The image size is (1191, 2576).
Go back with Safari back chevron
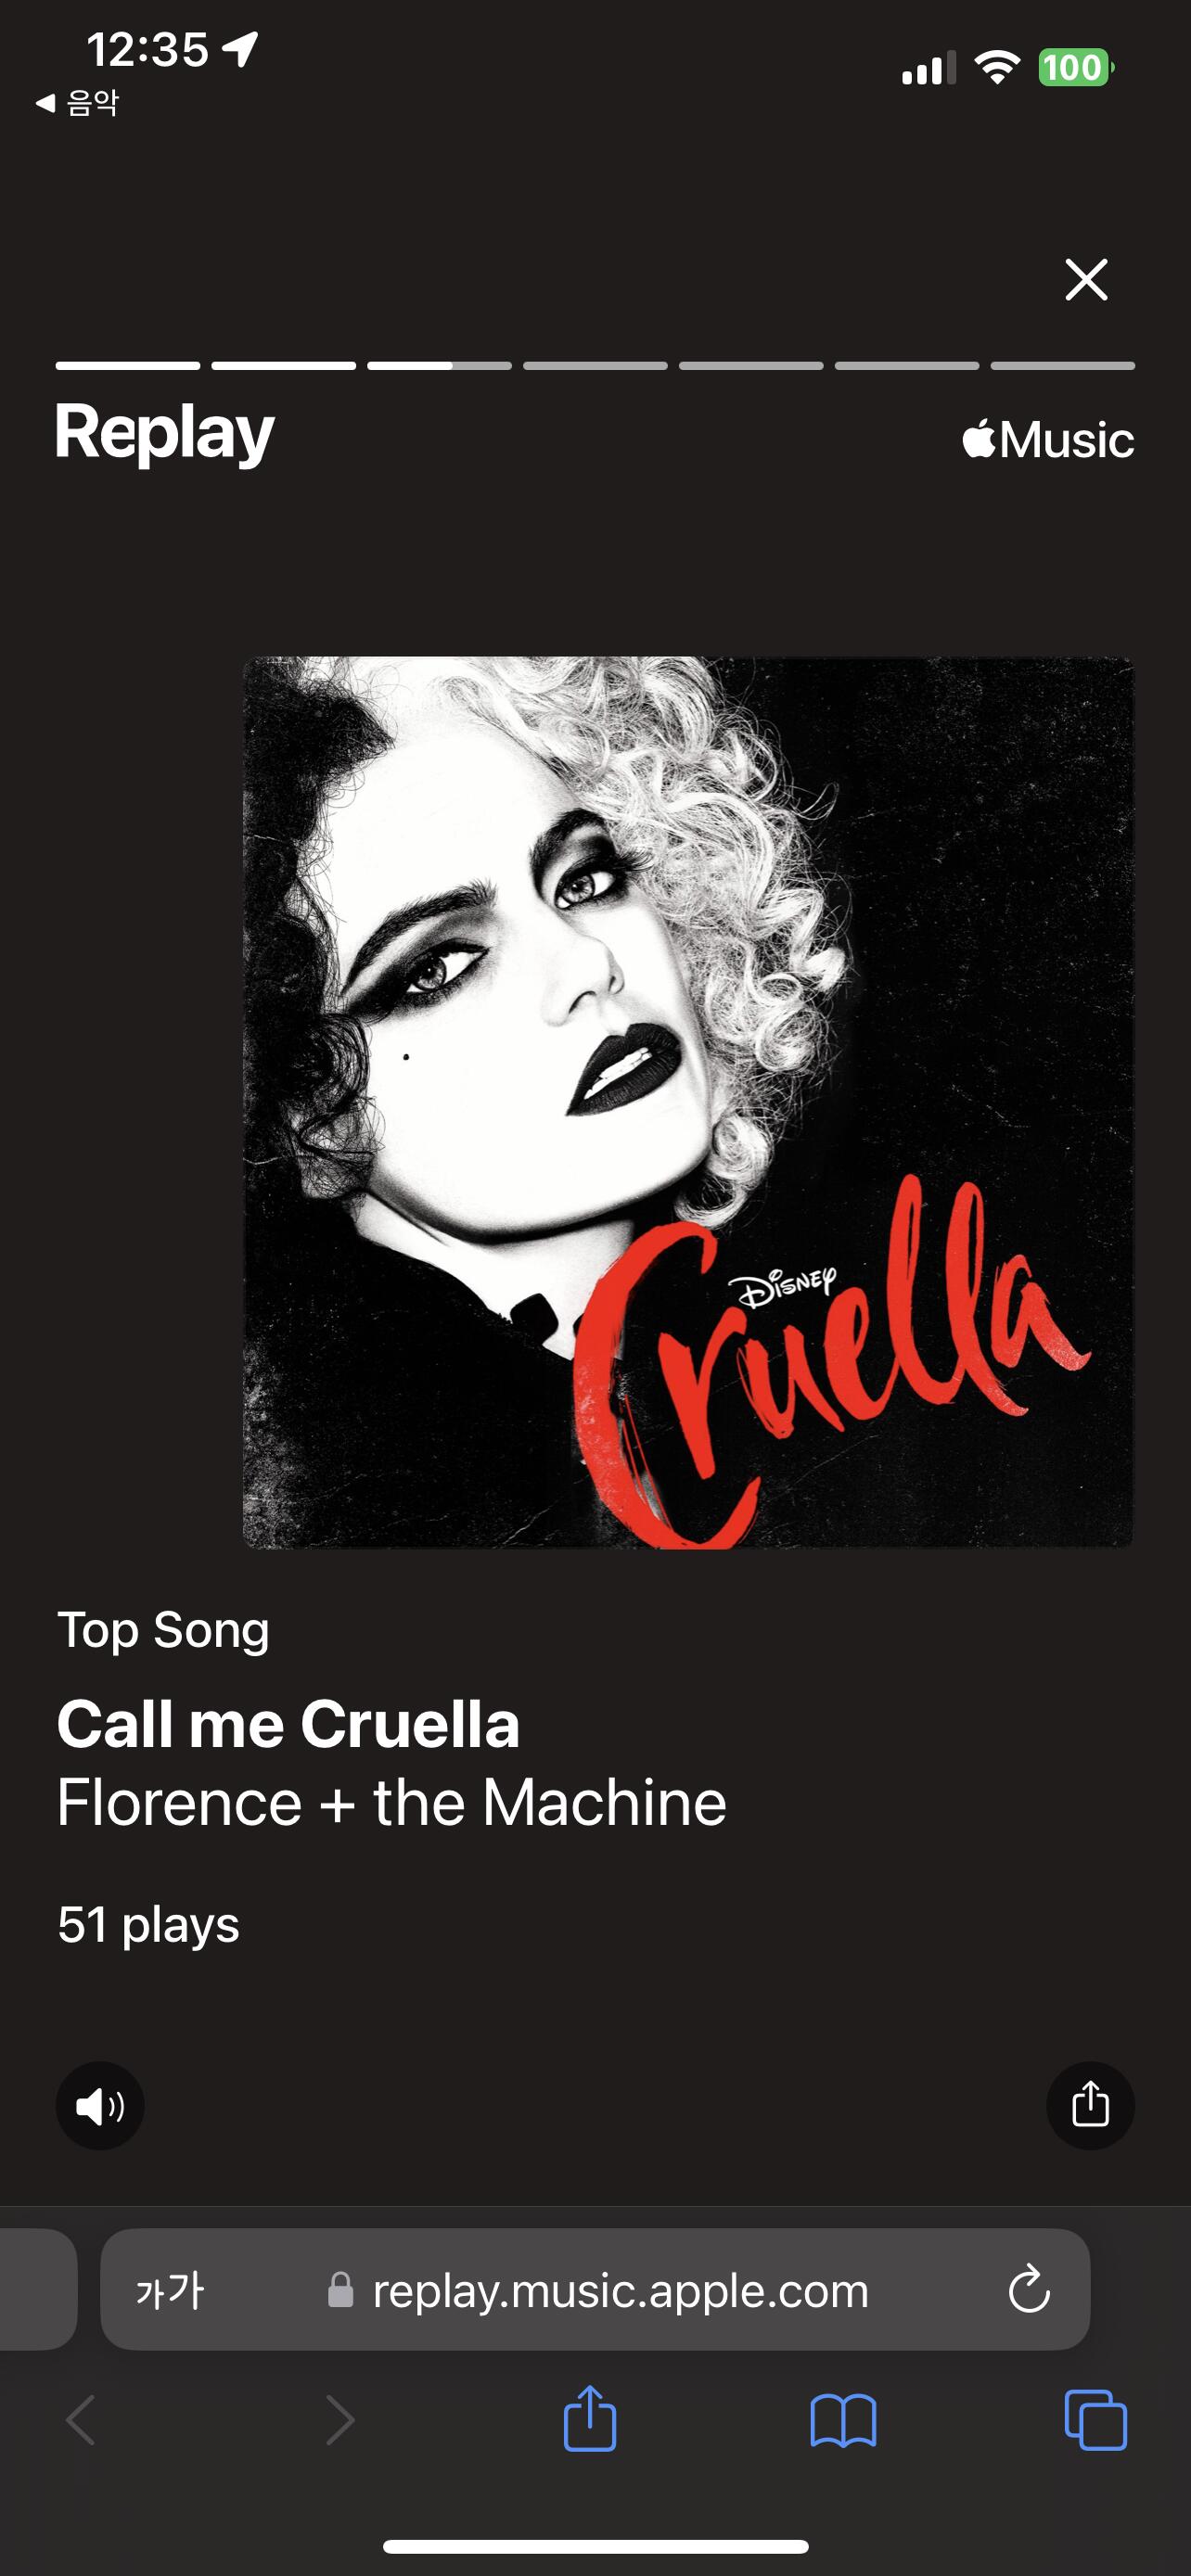(81, 2420)
